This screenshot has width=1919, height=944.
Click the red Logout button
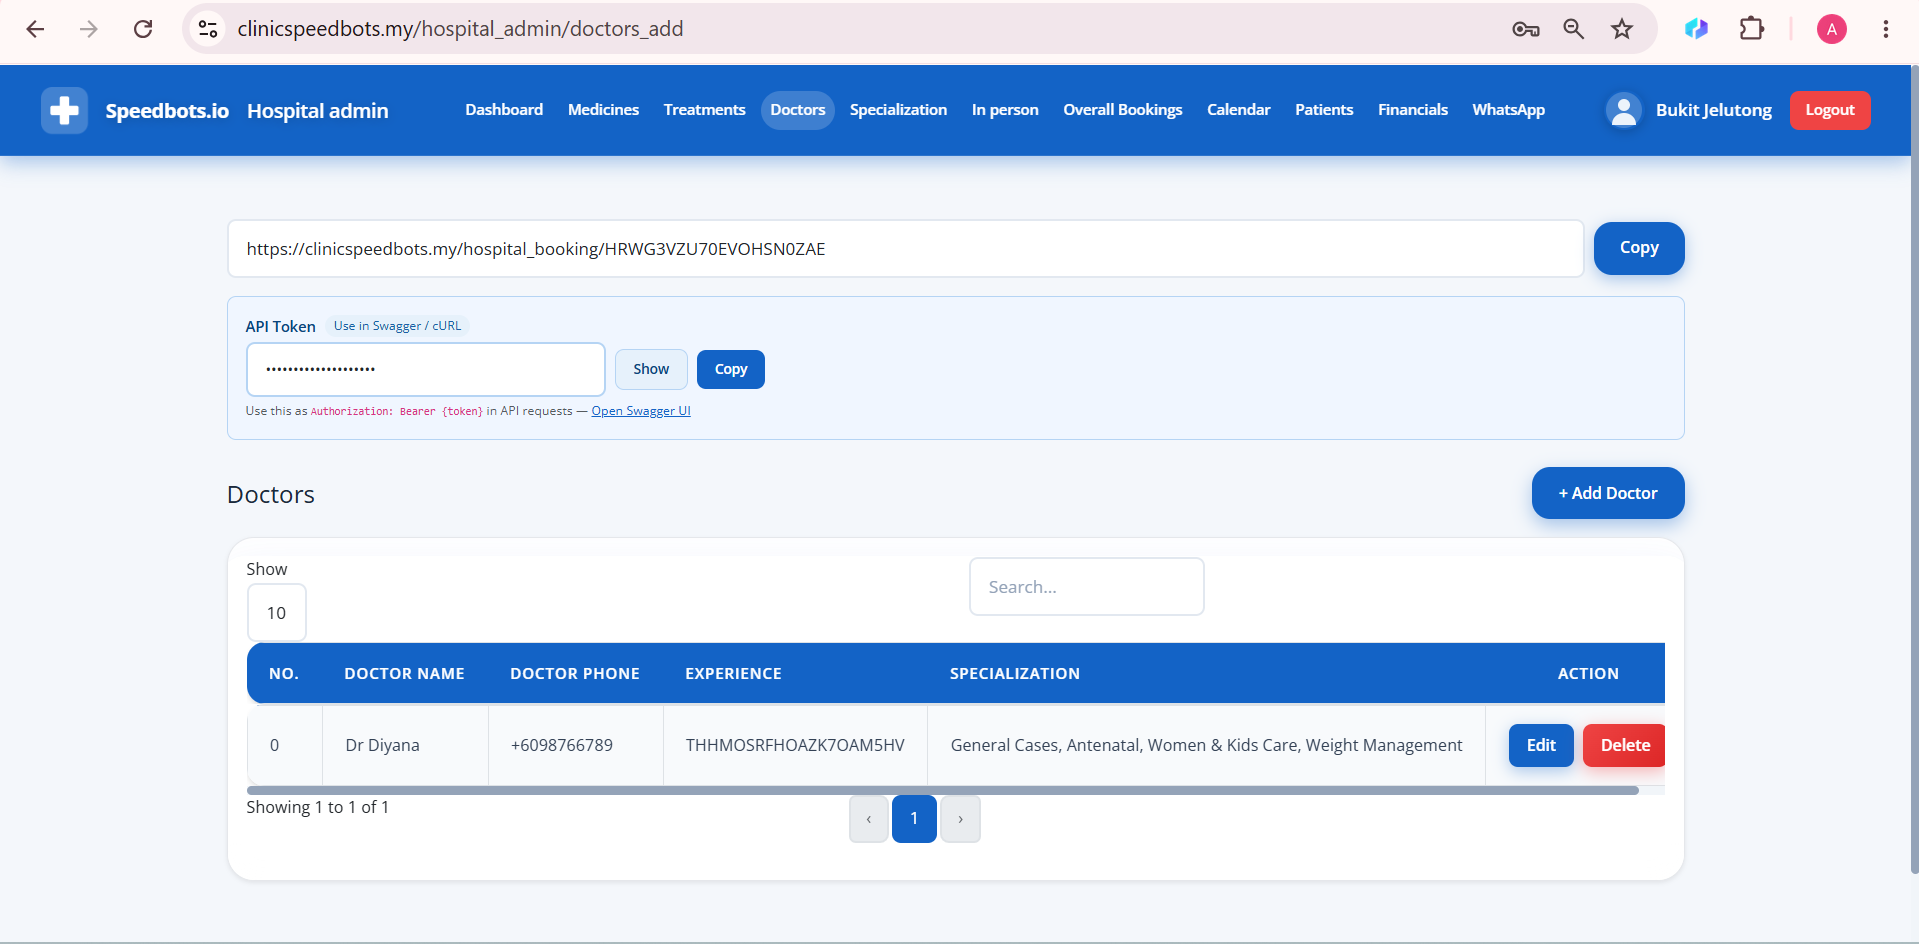click(x=1829, y=110)
